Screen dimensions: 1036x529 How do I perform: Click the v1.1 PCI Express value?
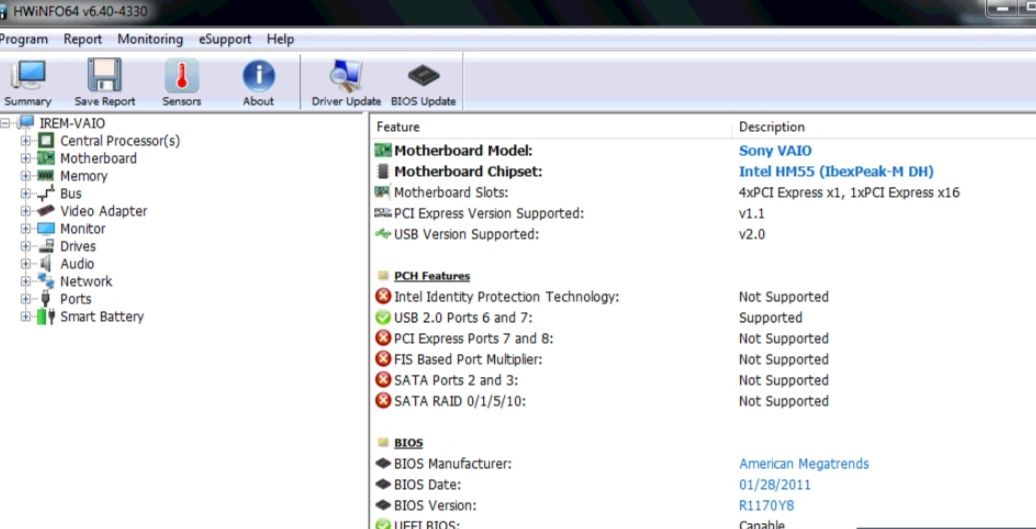(x=752, y=214)
